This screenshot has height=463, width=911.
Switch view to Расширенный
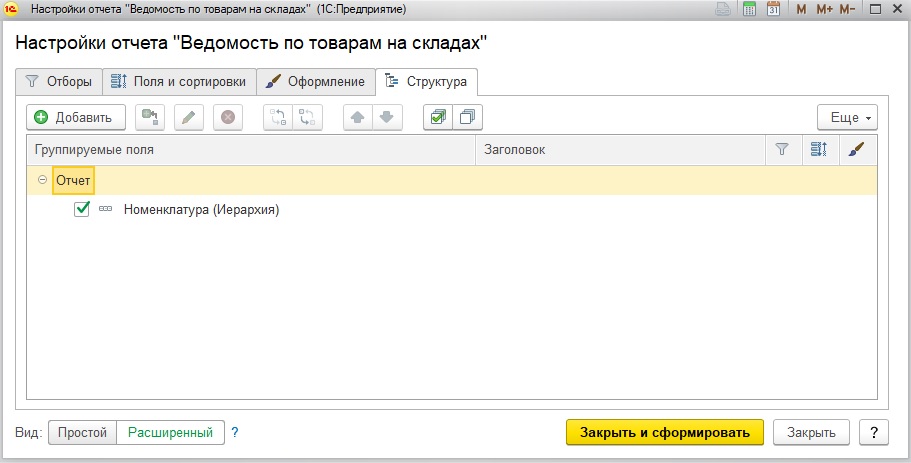pyautogui.click(x=170, y=433)
